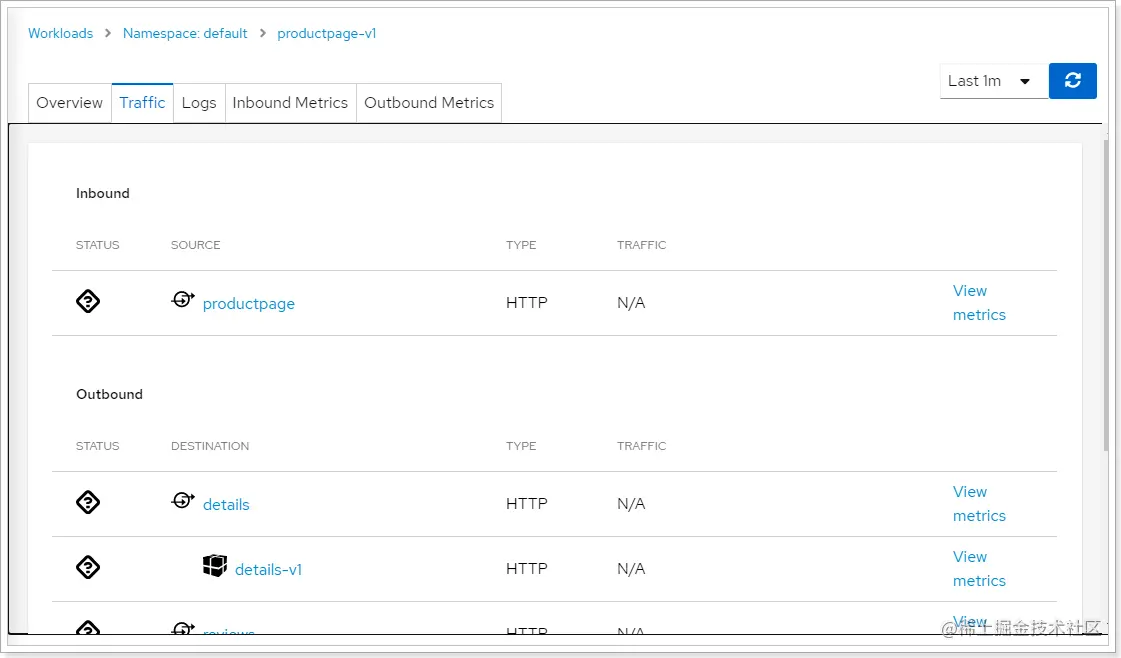View metrics for inbound productpage
Screen dimensions: 1121x658
[x=979, y=303]
